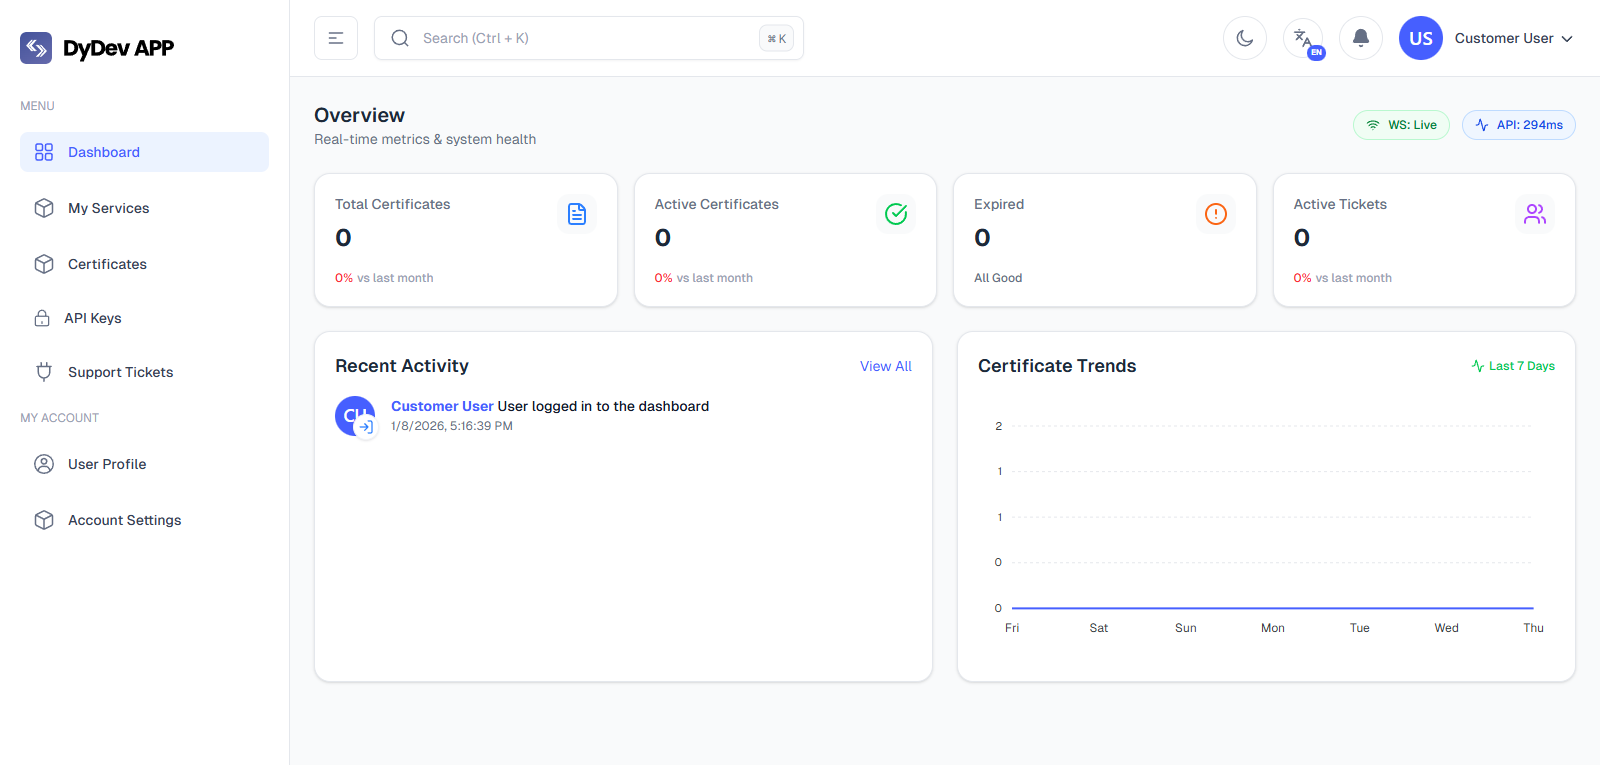Click the Total Certificates document icon
This screenshot has width=1600, height=765.
577,214
